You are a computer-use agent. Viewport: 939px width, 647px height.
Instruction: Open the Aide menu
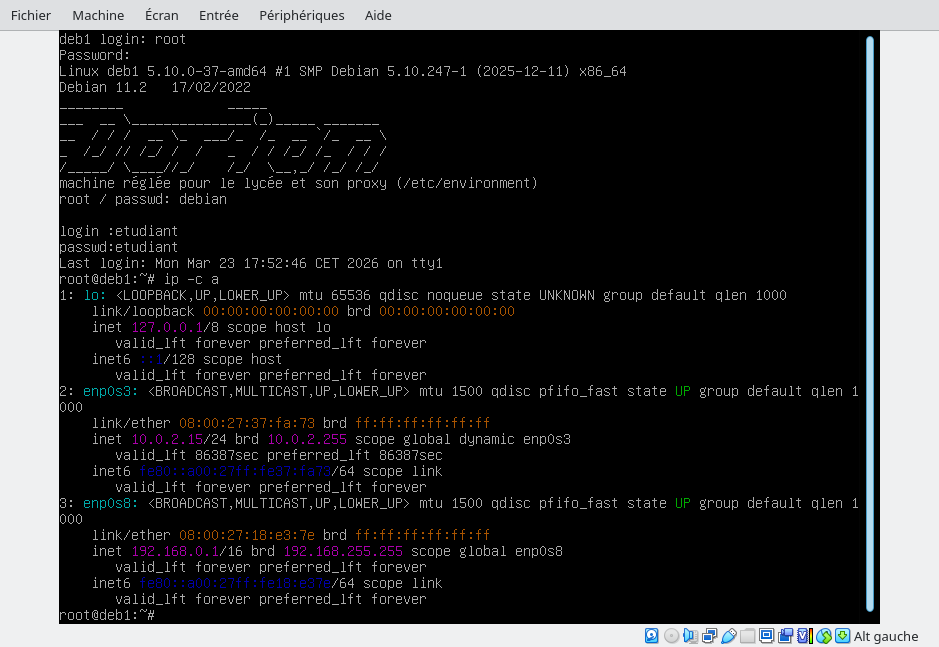point(378,15)
